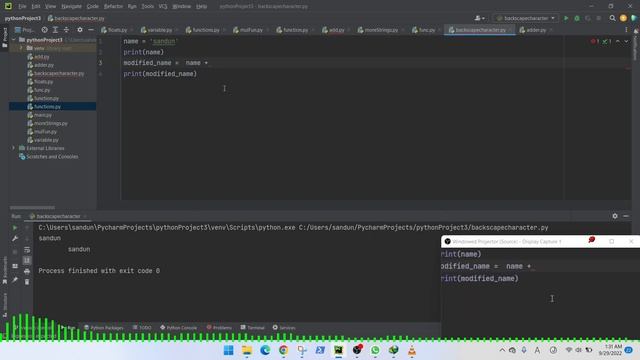Image resolution: width=640 pixels, height=360 pixels.
Task: Select main.py in project tree
Action: (x=42, y=115)
